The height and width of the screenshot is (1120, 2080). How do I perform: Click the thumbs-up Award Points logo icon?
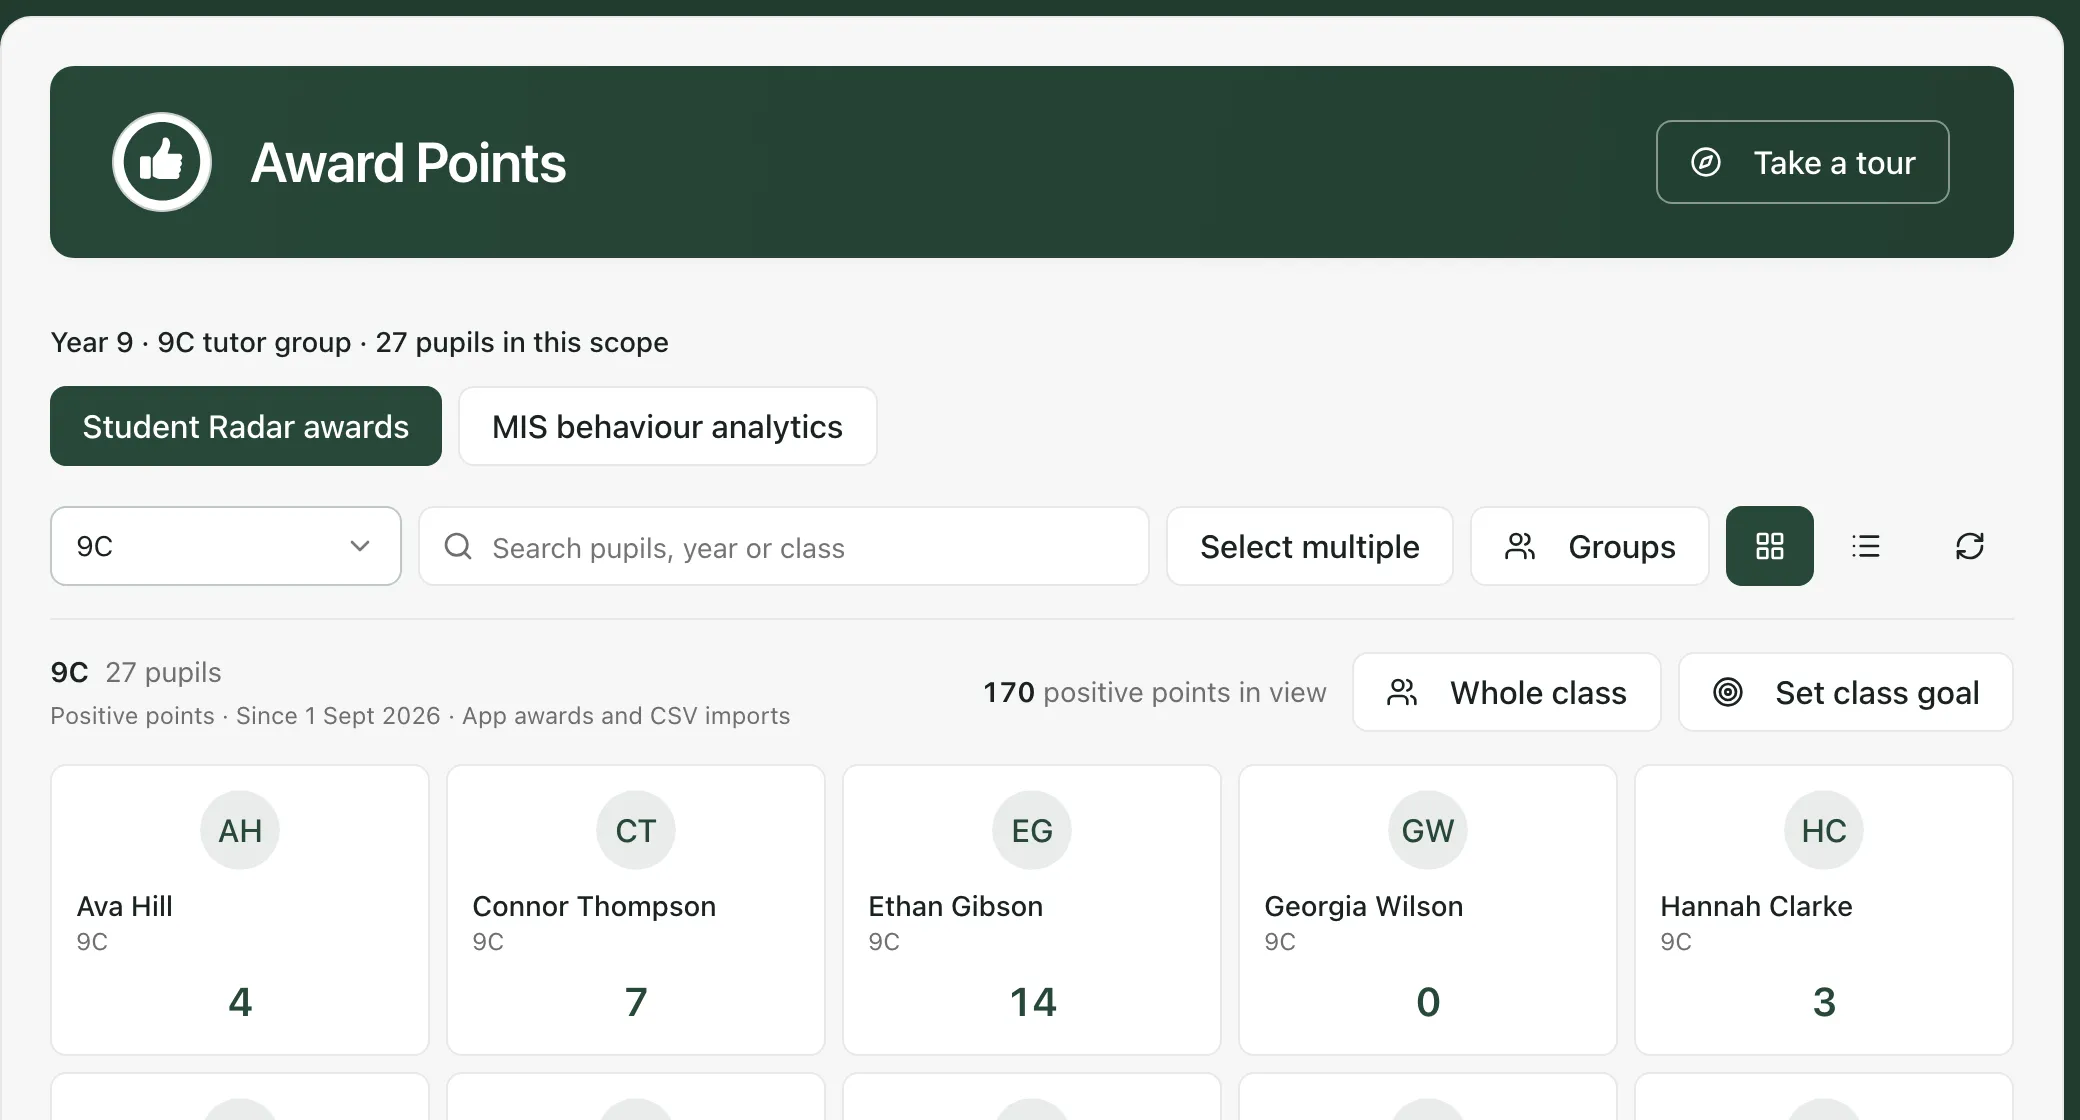[162, 162]
